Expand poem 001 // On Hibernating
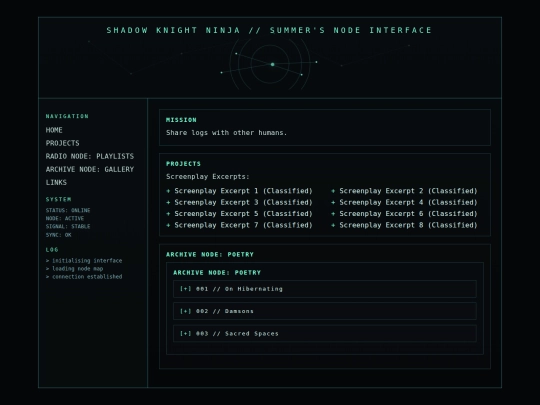 point(325,289)
